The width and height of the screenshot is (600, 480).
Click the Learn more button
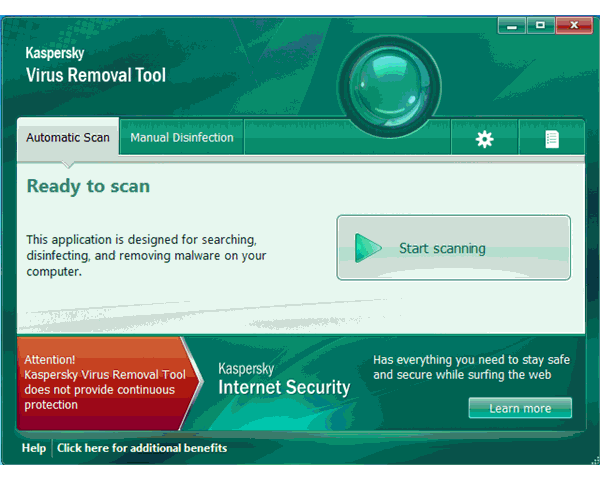[520, 408]
